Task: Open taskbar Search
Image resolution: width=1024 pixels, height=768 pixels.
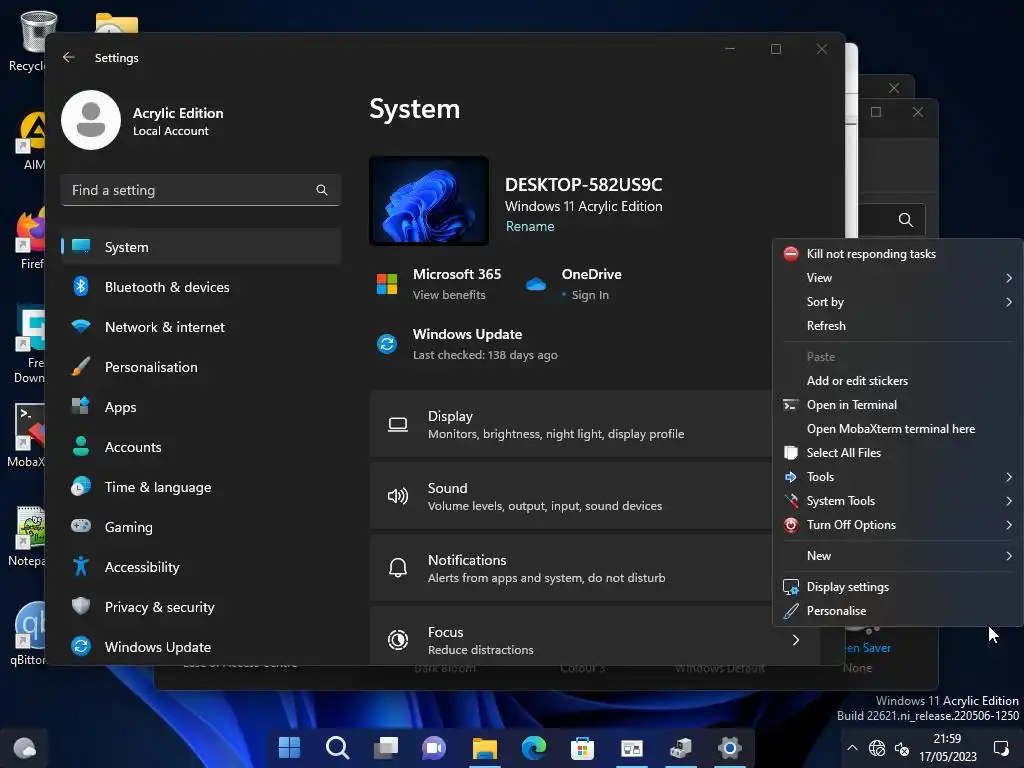Action: [338, 747]
